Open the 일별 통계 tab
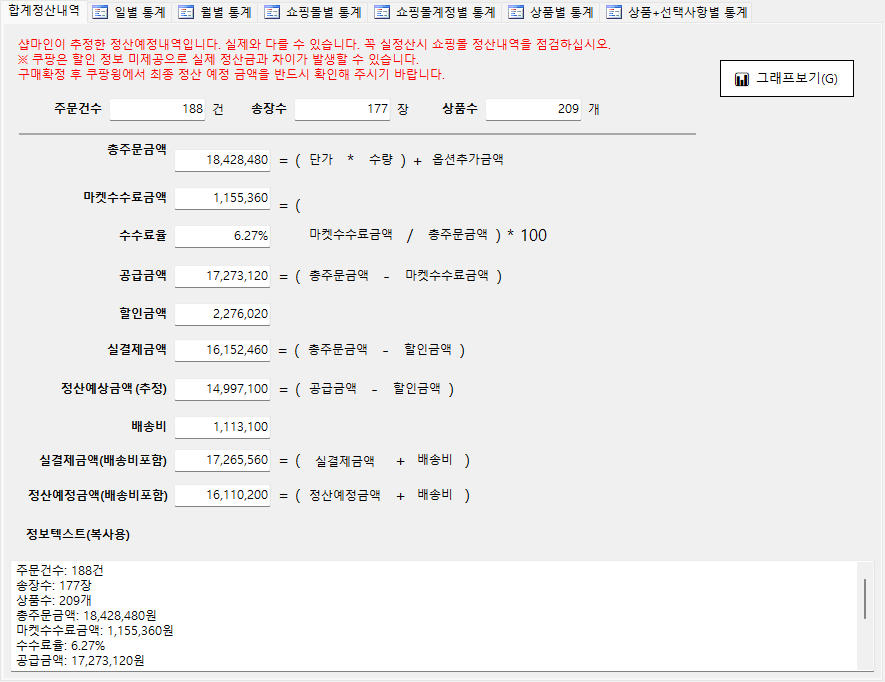Screen dimensions: 885x682 (x=128, y=13)
